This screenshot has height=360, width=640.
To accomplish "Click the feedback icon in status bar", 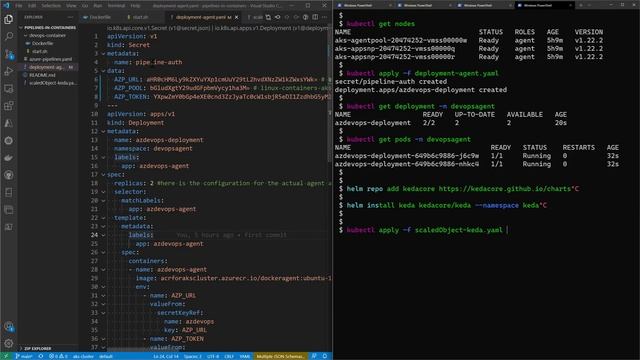I will pos(314,356).
